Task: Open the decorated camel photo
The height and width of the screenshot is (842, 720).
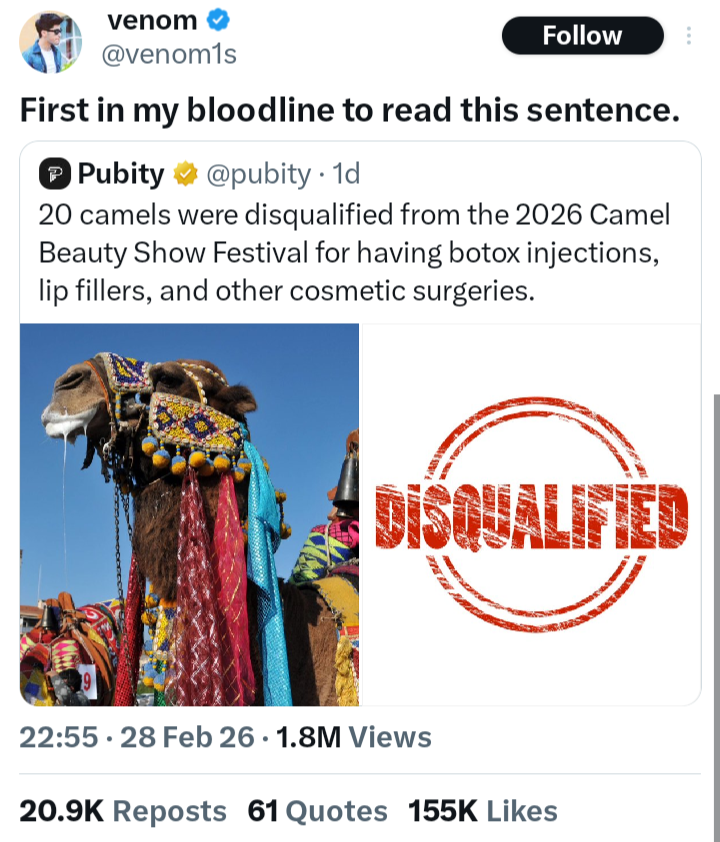Action: coord(190,514)
